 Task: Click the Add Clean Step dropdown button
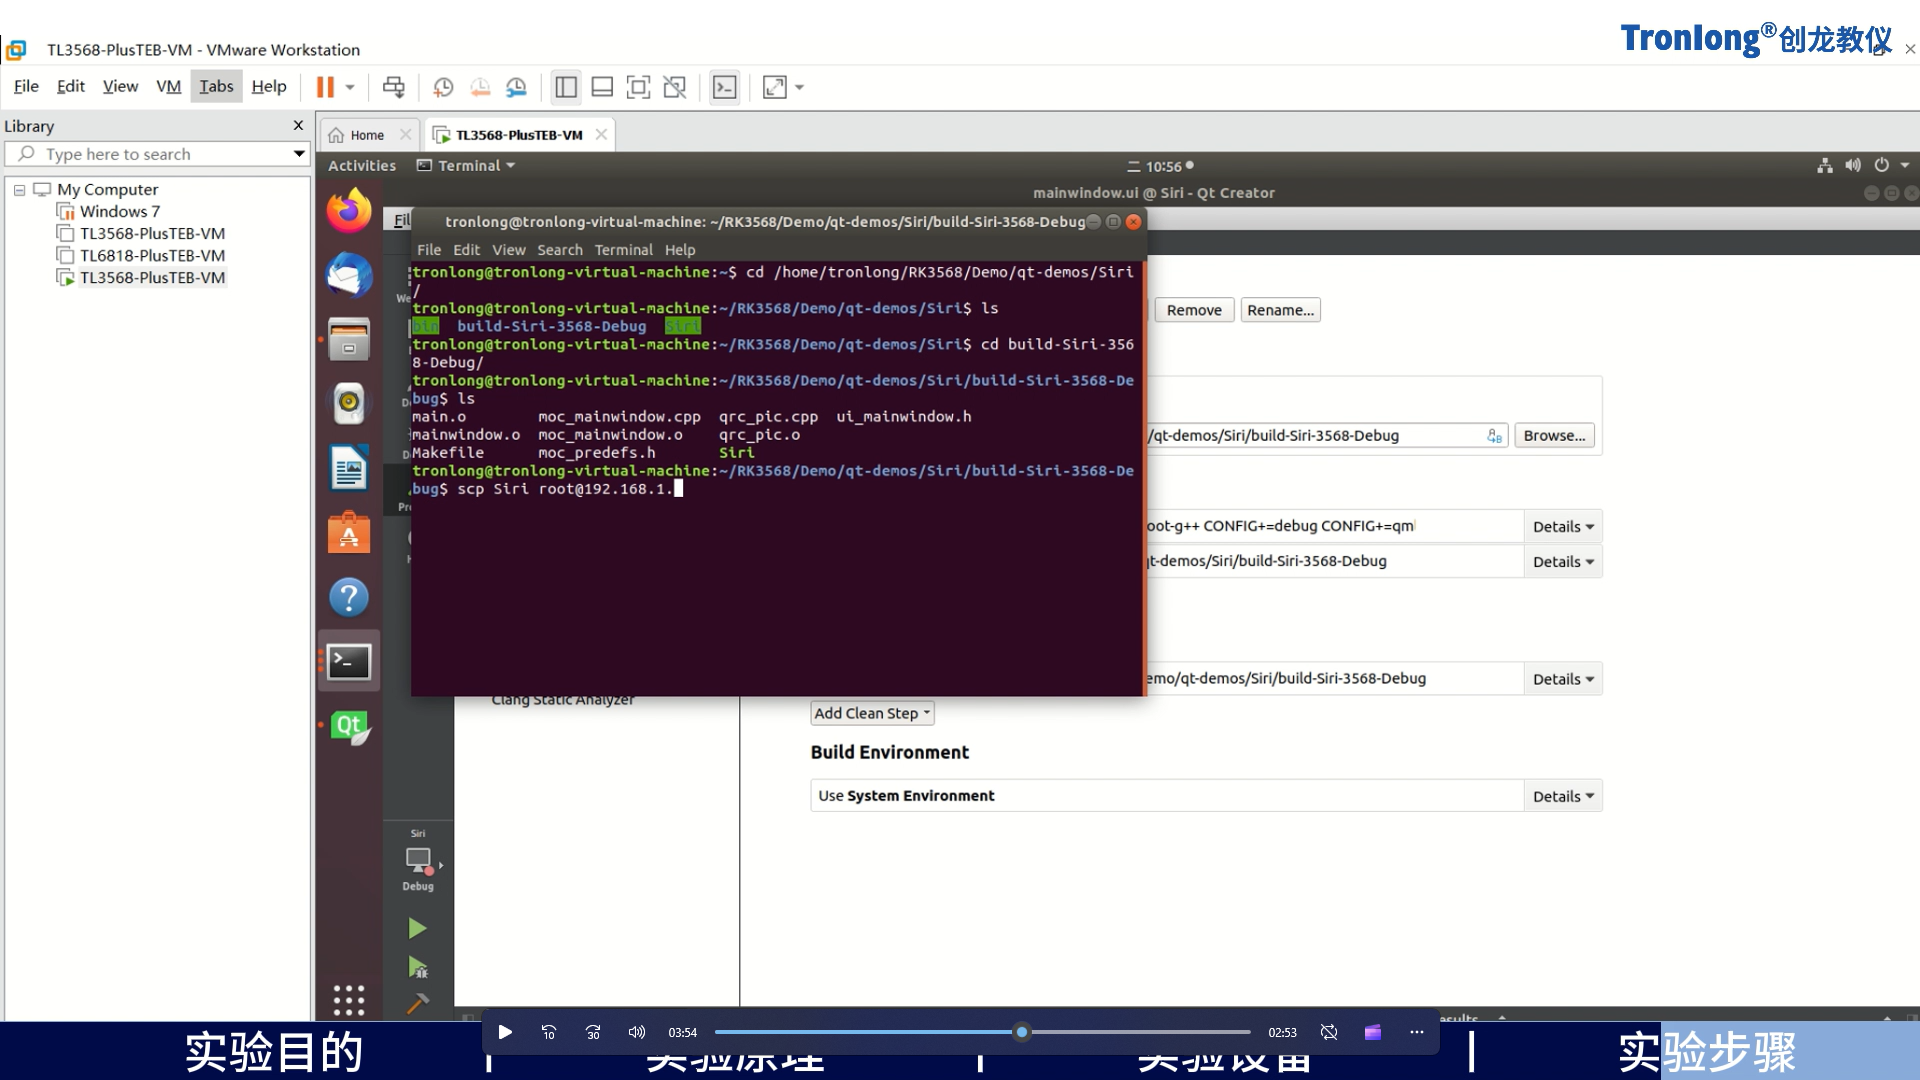pos(872,712)
